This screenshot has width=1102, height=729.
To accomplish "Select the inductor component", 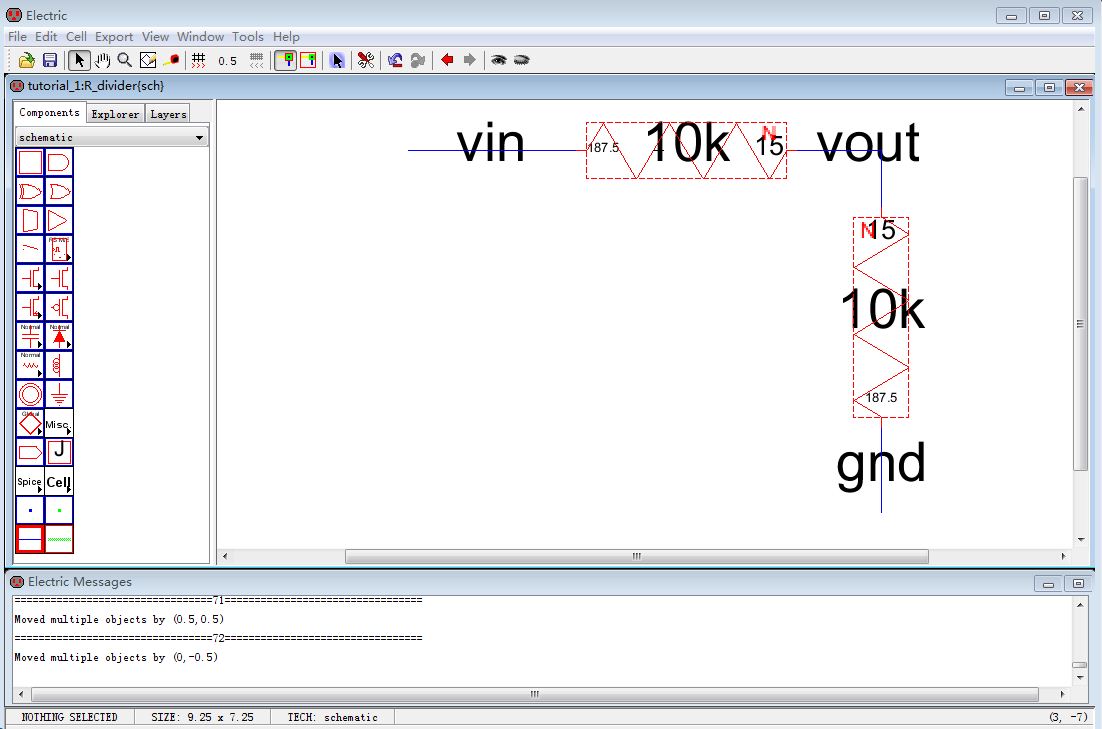I will pos(59,365).
